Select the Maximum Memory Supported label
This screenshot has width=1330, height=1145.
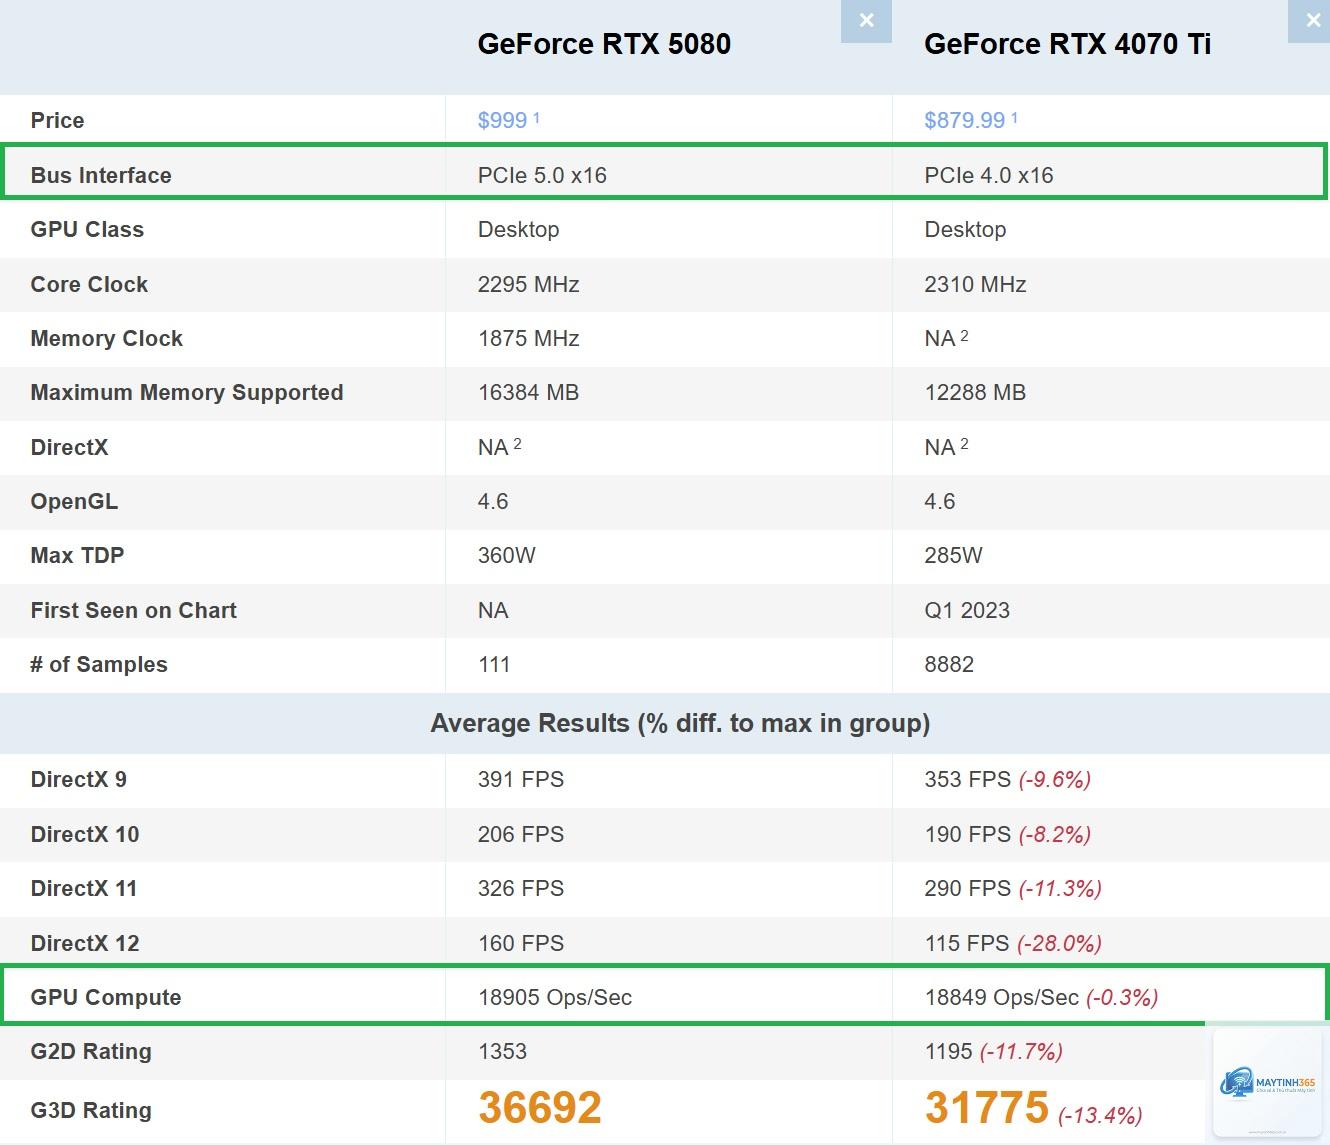(187, 392)
